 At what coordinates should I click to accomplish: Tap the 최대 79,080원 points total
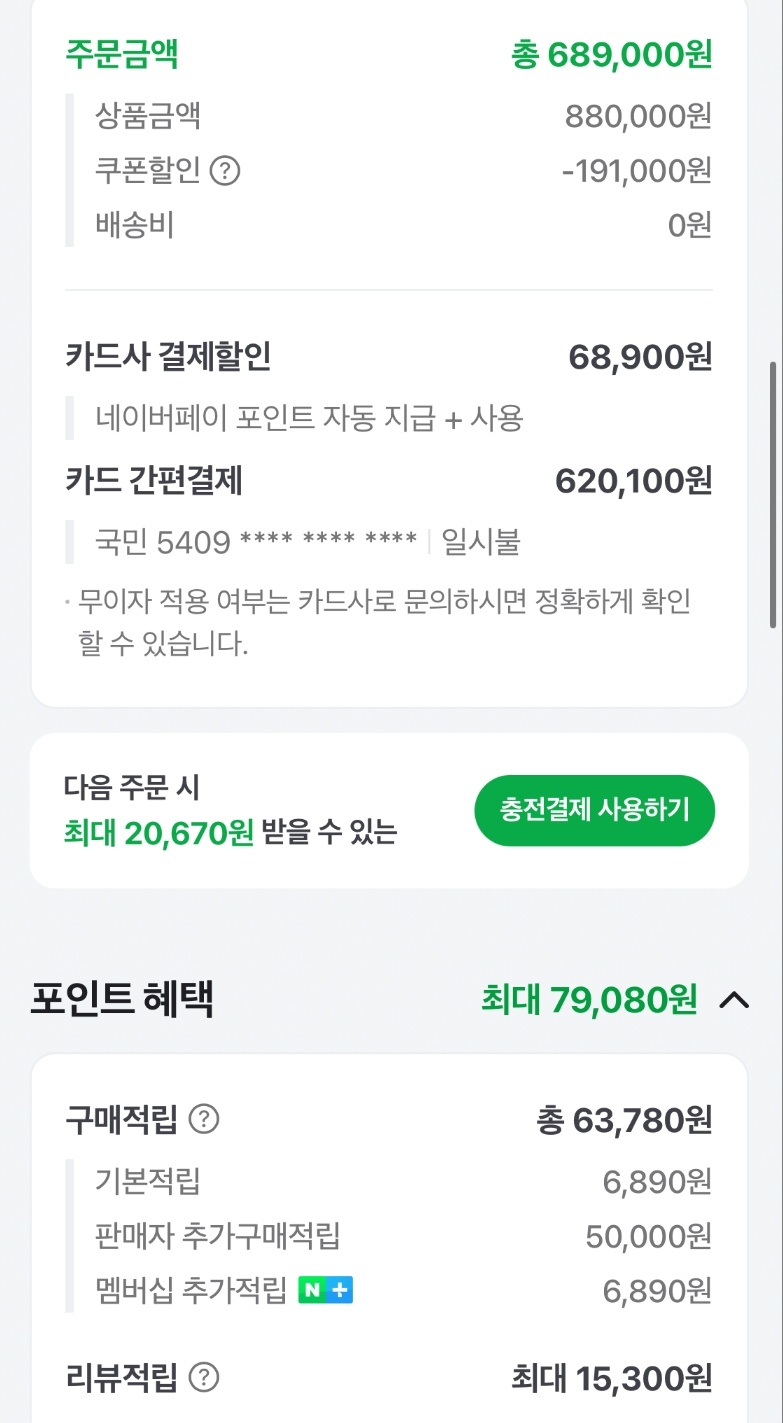588,999
